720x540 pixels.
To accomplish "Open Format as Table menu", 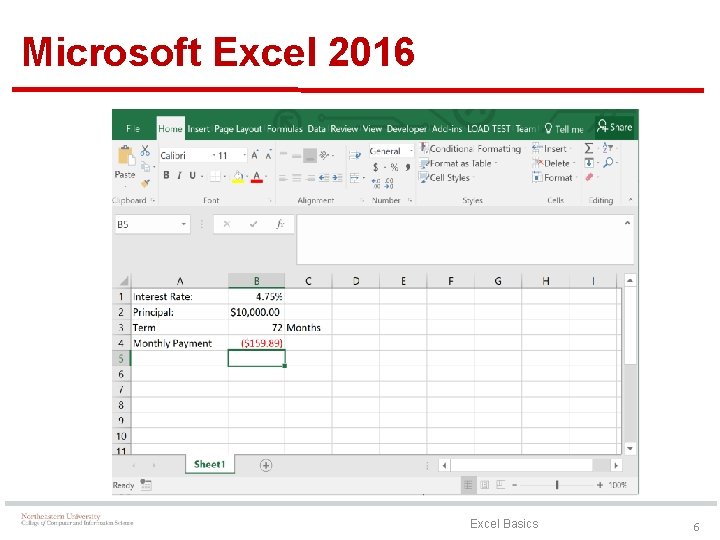I will point(459,163).
